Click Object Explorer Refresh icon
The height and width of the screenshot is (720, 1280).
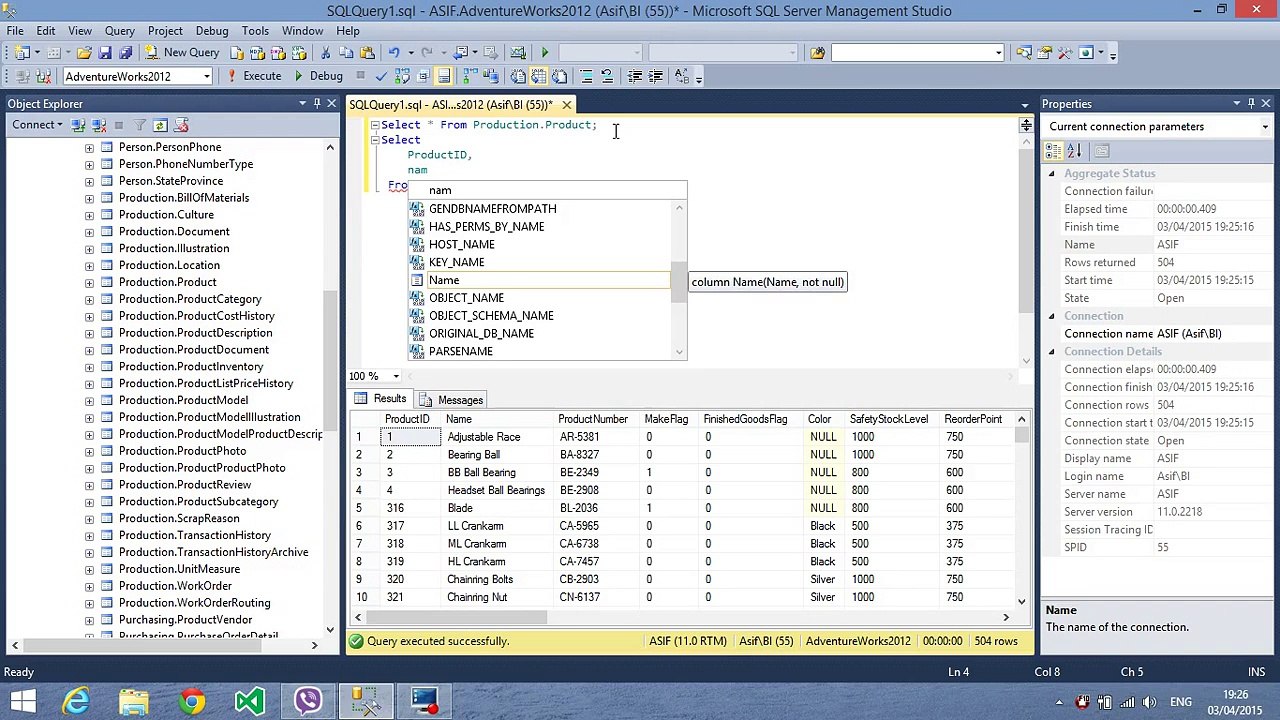click(160, 125)
